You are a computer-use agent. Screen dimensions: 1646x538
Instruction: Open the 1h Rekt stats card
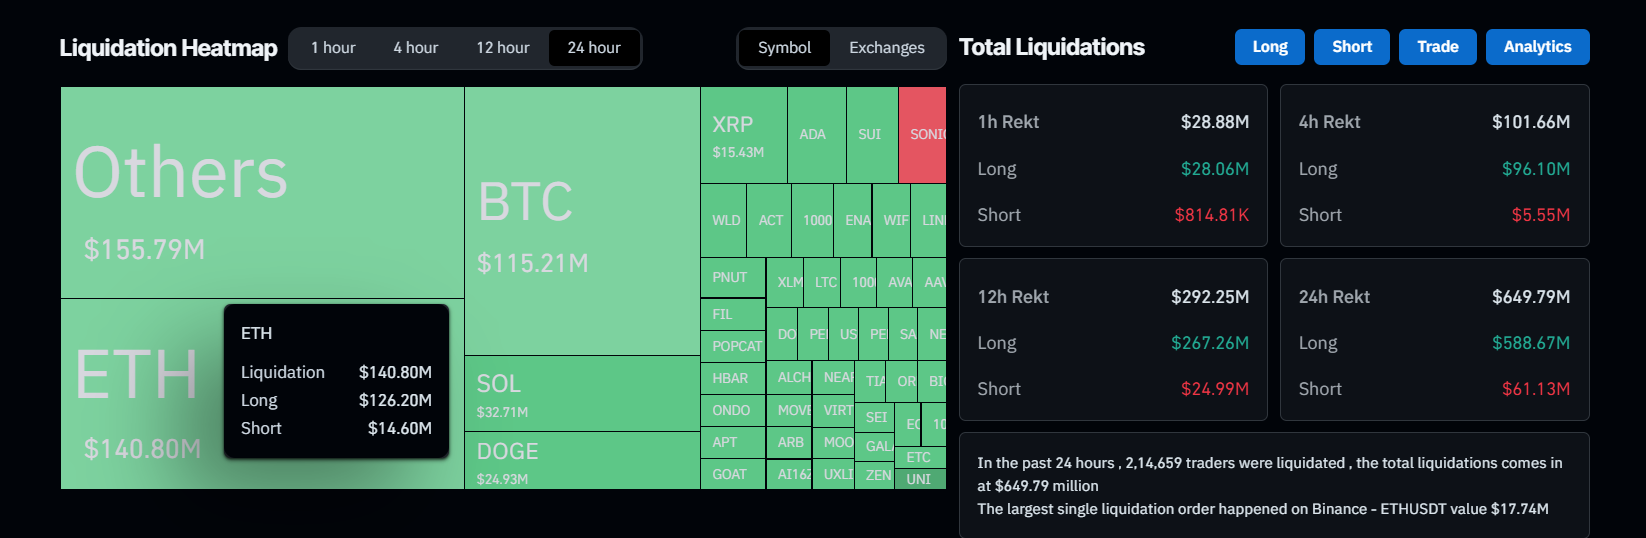click(x=1113, y=166)
